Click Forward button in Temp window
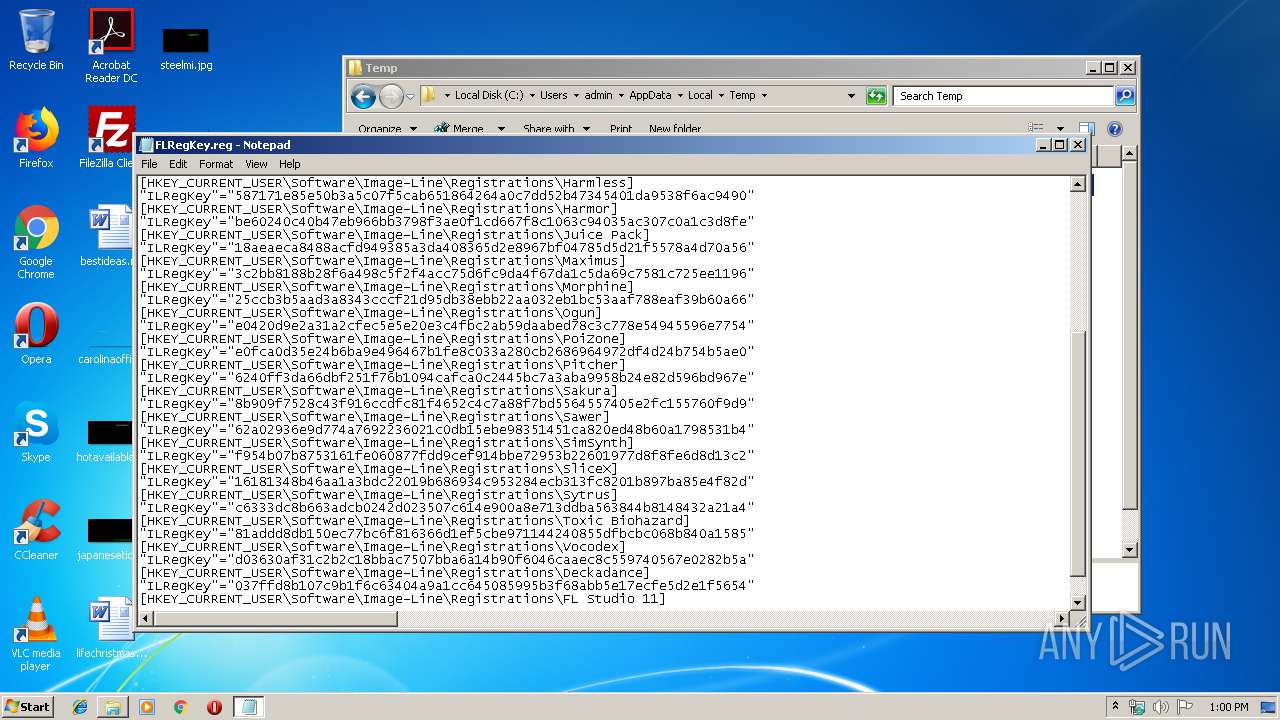The image size is (1280, 720). (x=391, y=96)
